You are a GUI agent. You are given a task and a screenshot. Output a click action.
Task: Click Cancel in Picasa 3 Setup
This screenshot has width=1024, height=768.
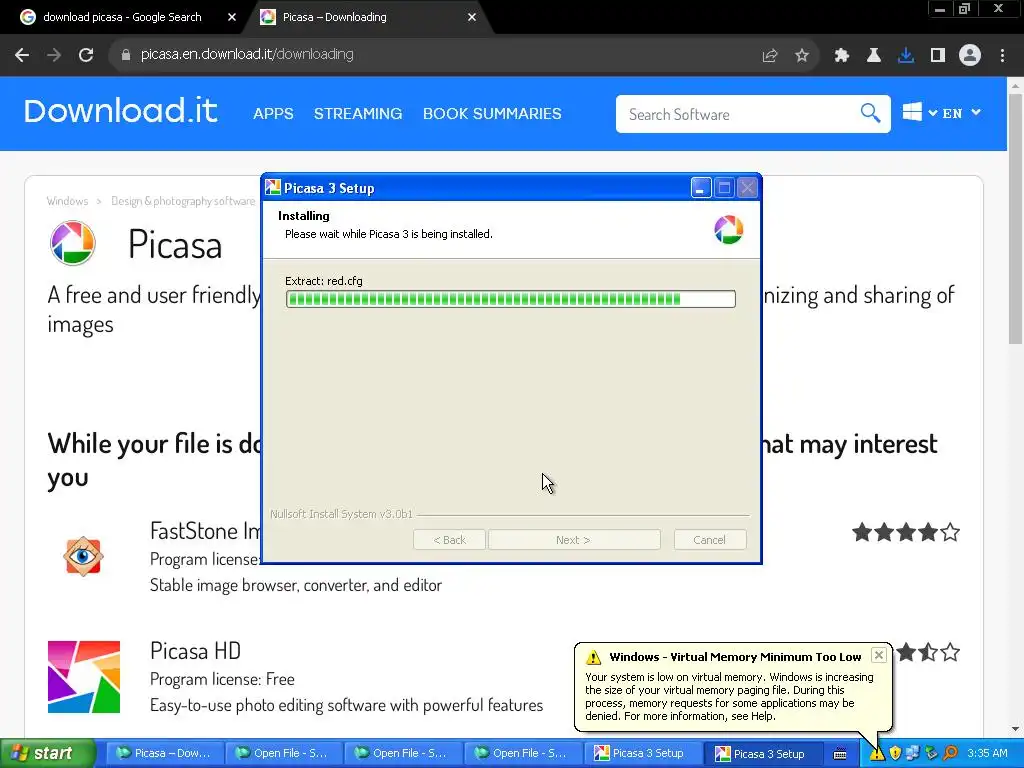709,540
